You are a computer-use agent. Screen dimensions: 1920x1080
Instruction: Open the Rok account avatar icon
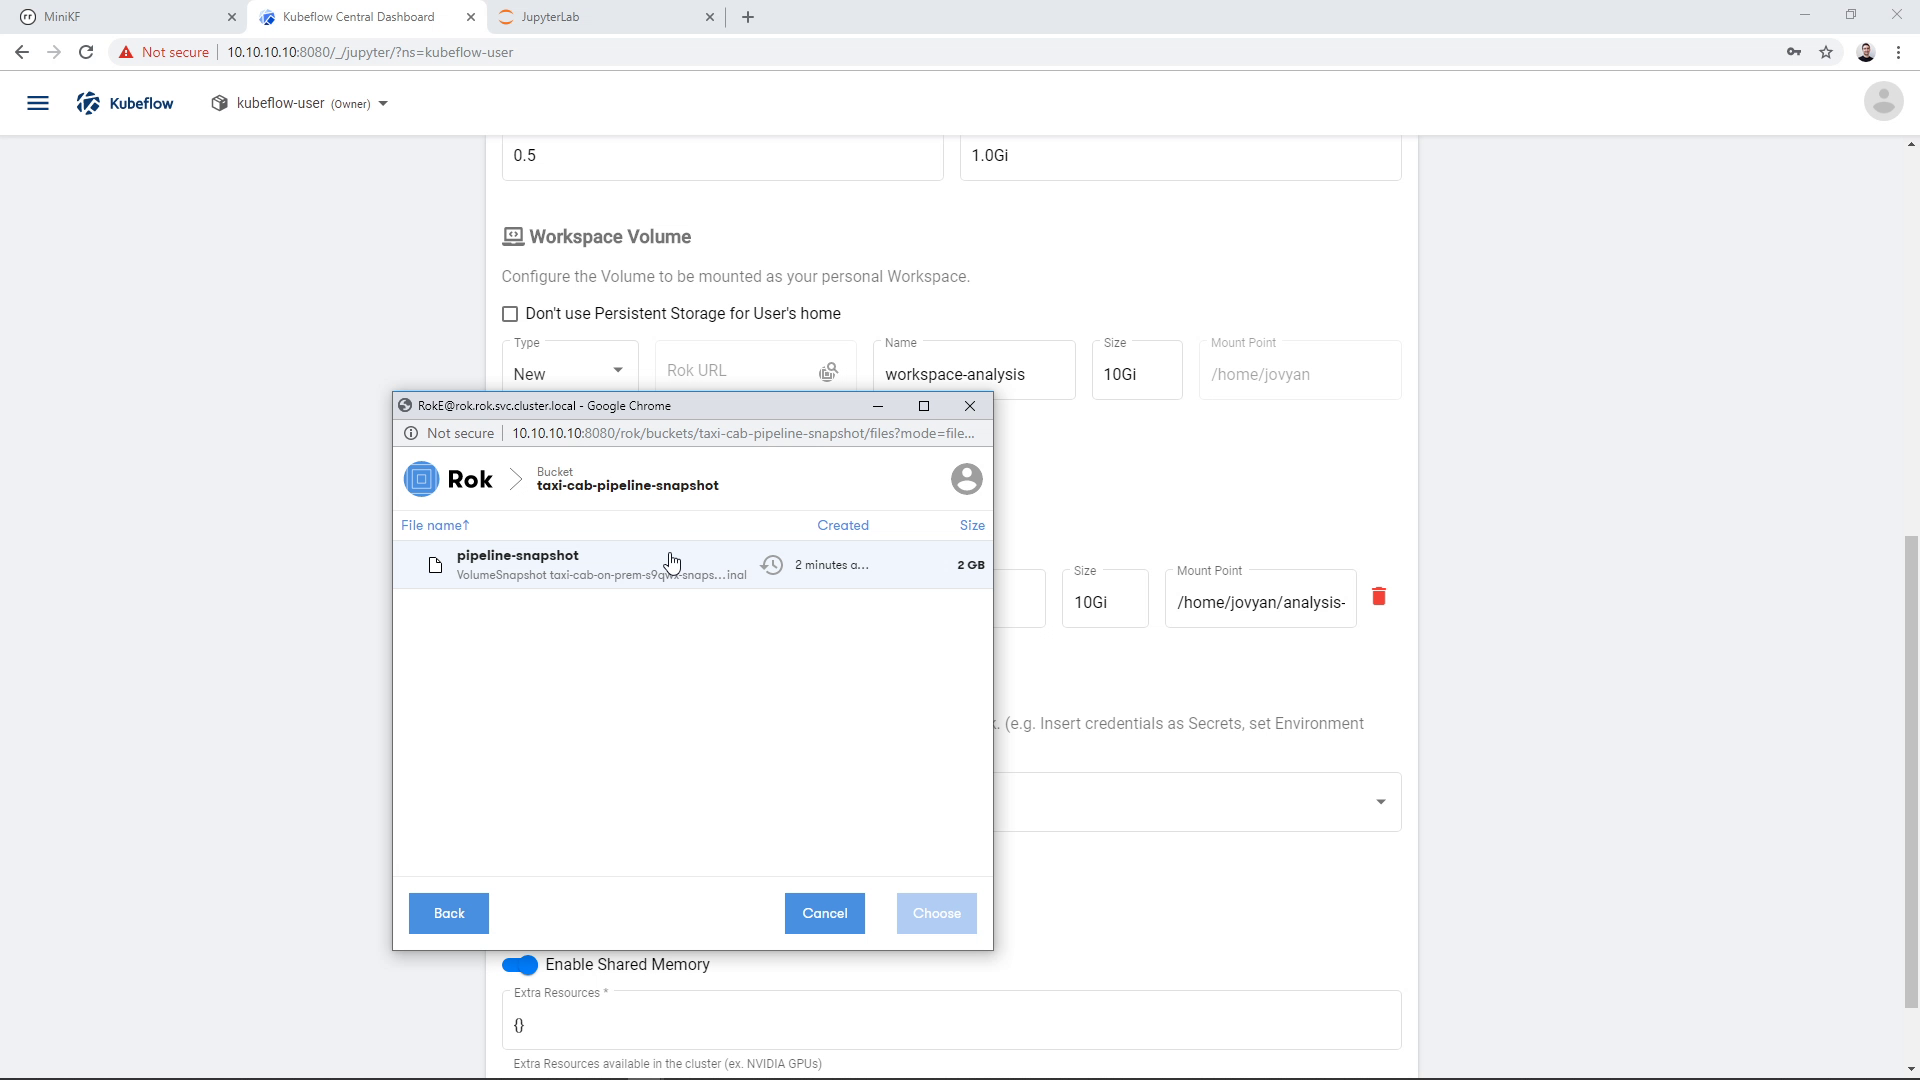coord(966,479)
